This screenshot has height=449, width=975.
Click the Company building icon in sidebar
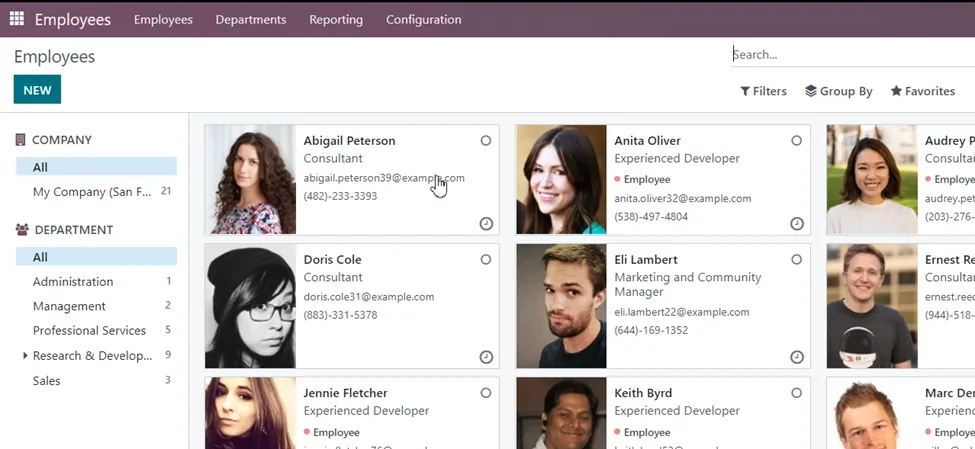21,140
